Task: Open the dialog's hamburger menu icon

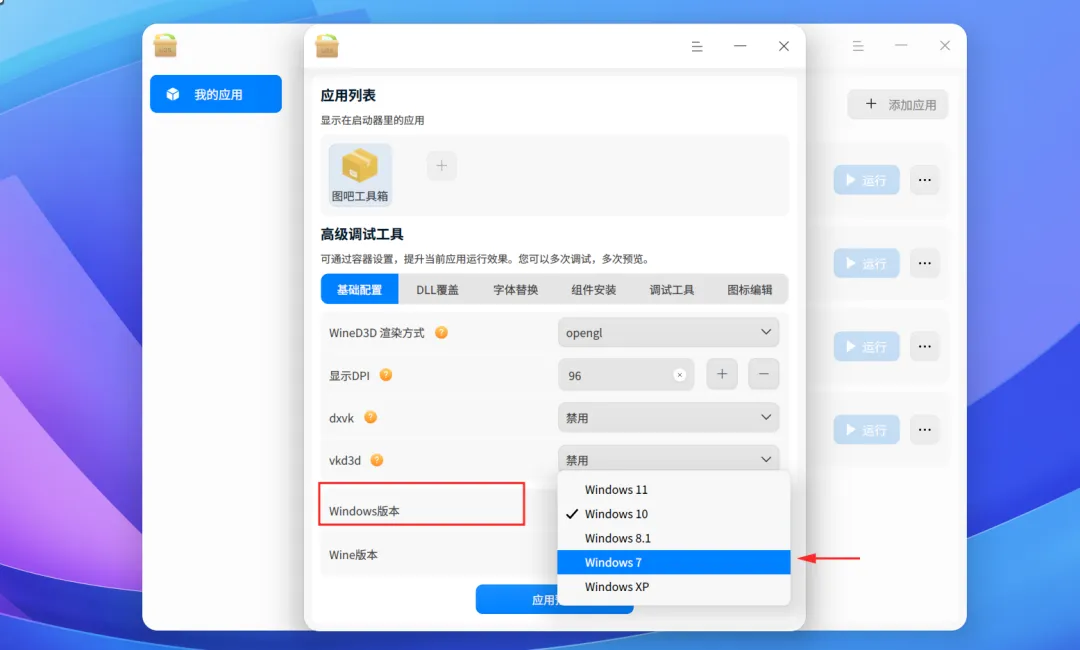Action: click(697, 46)
